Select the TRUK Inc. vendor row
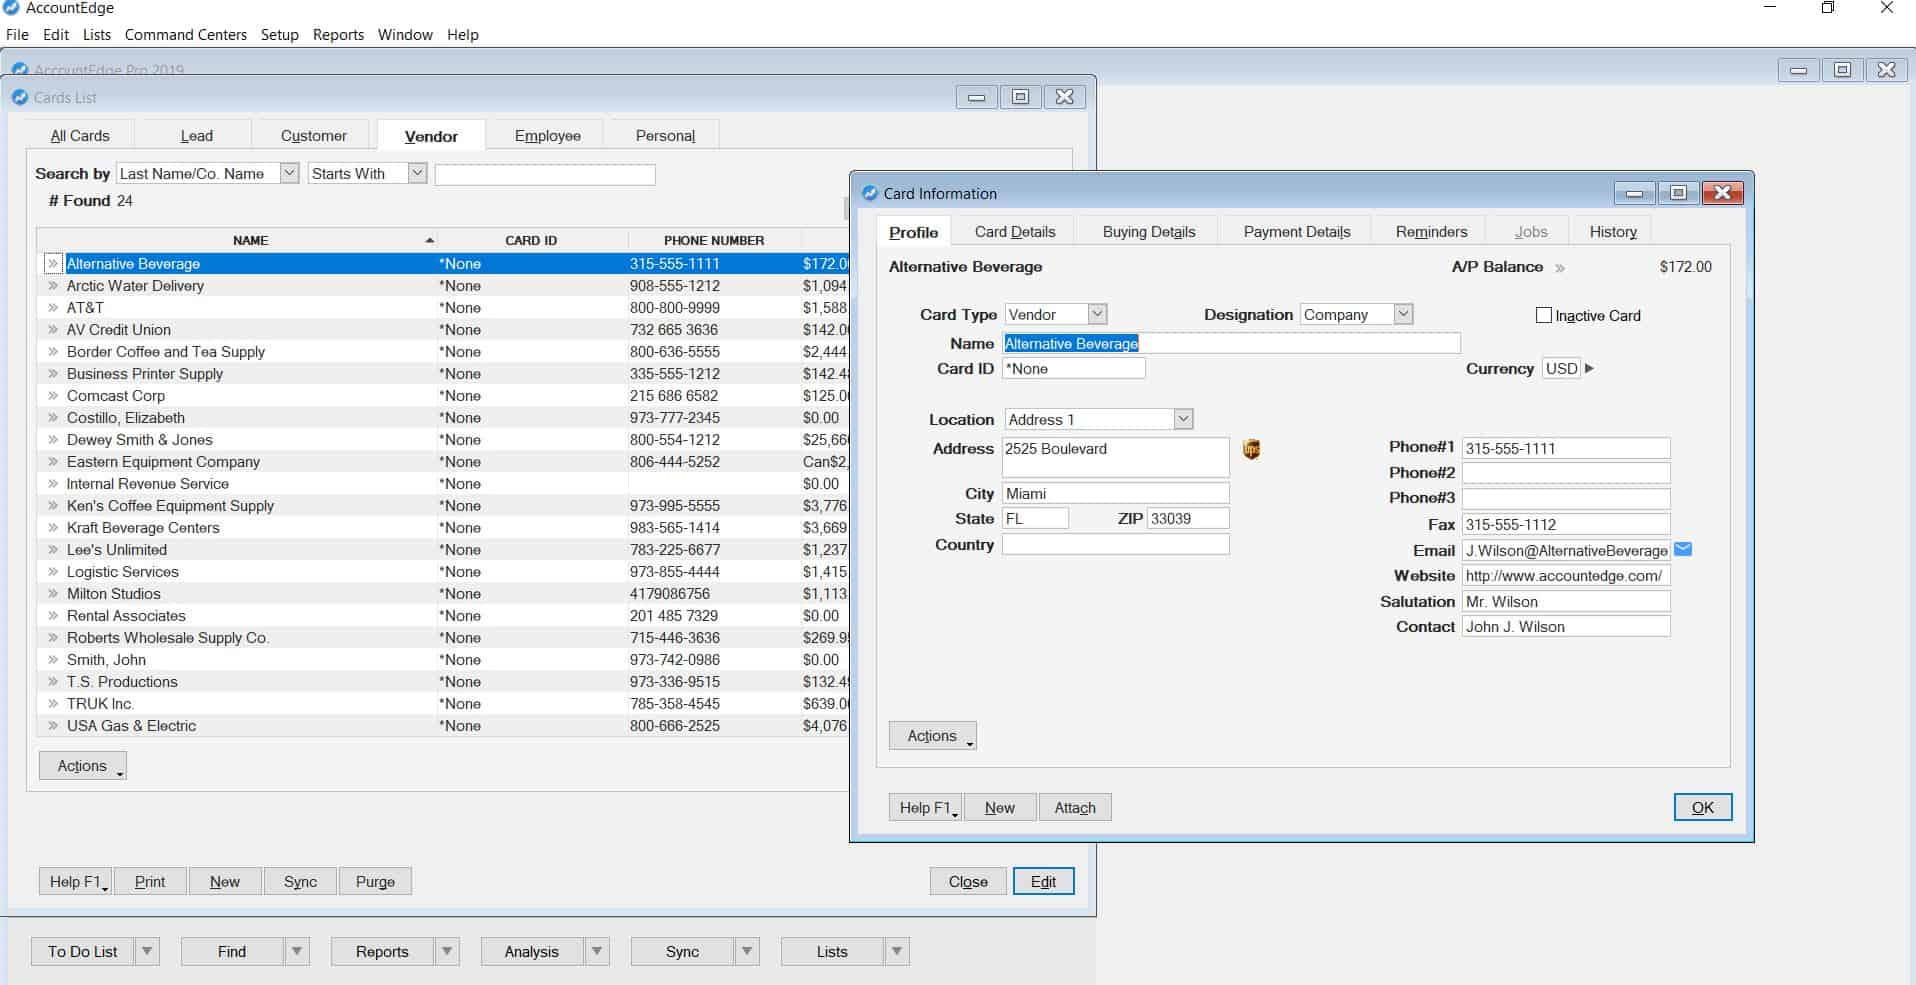 pyautogui.click(x=445, y=704)
